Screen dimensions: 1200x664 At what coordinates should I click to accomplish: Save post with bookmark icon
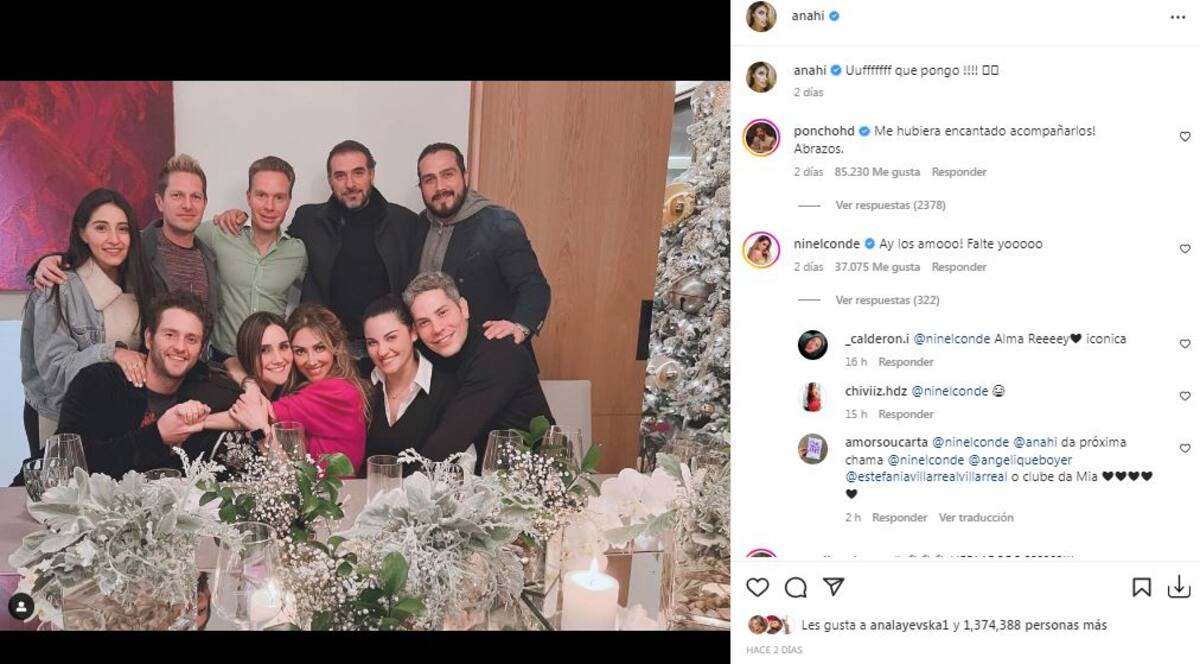coord(1141,587)
